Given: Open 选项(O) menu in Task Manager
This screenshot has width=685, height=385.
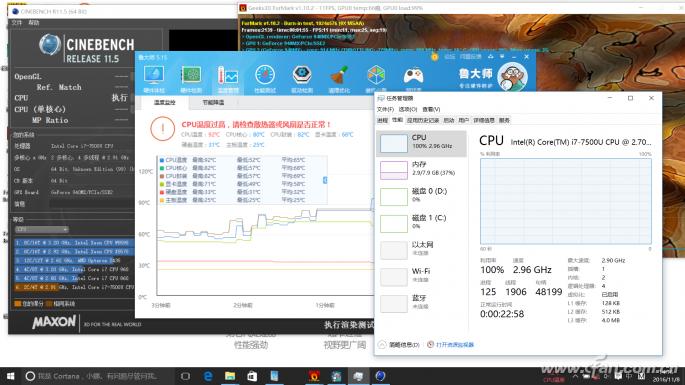Looking at the screenshot, I should click(x=408, y=109).
